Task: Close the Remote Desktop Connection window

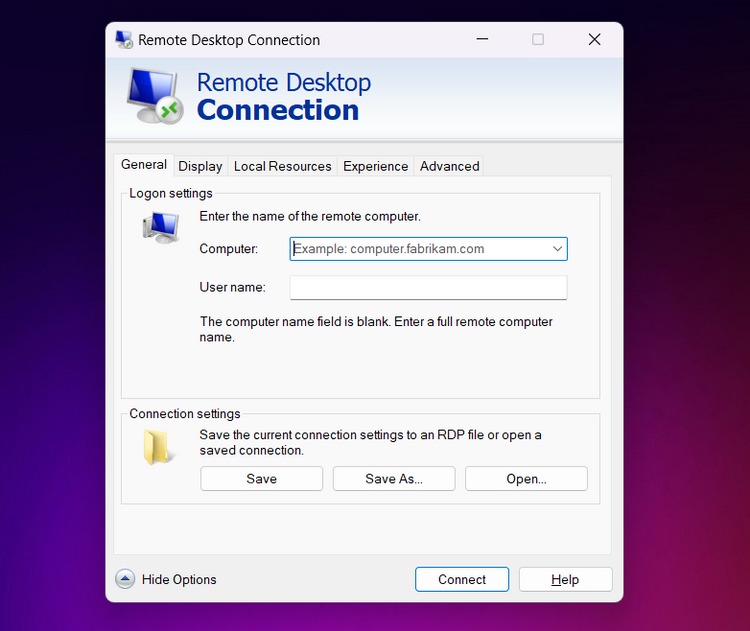Action: coord(595,39)
